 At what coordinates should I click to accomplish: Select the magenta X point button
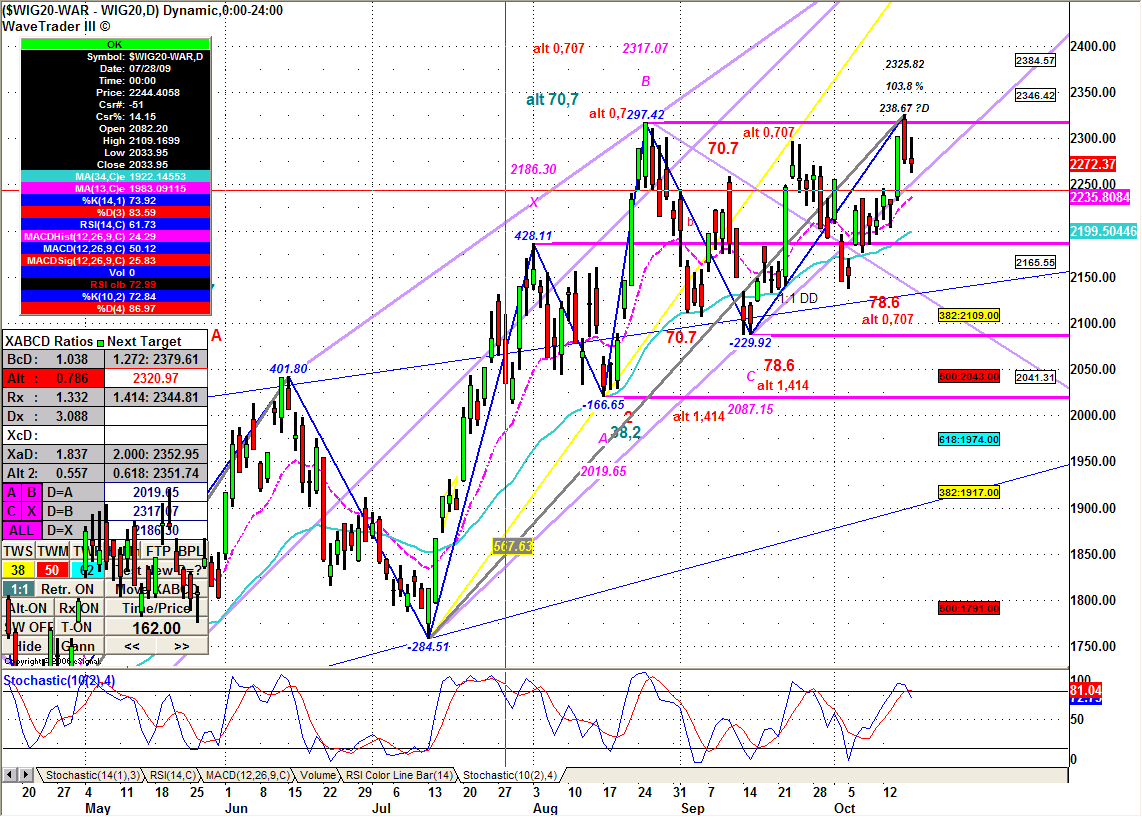tap(32, 511)
